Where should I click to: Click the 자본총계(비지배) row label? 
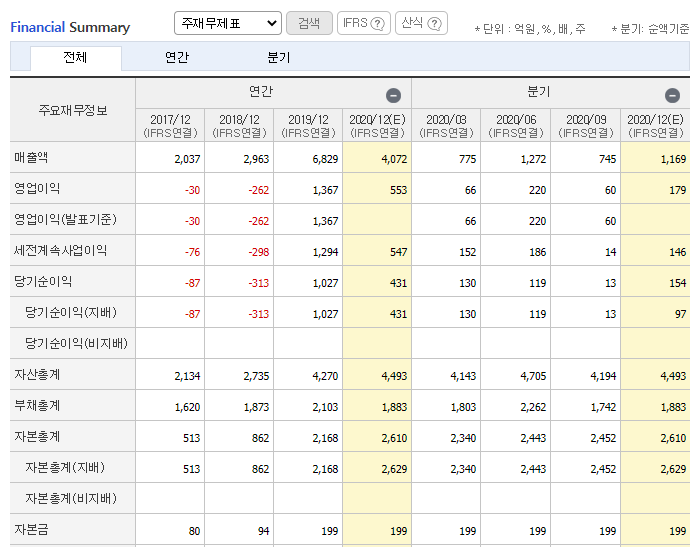[71, 499]
